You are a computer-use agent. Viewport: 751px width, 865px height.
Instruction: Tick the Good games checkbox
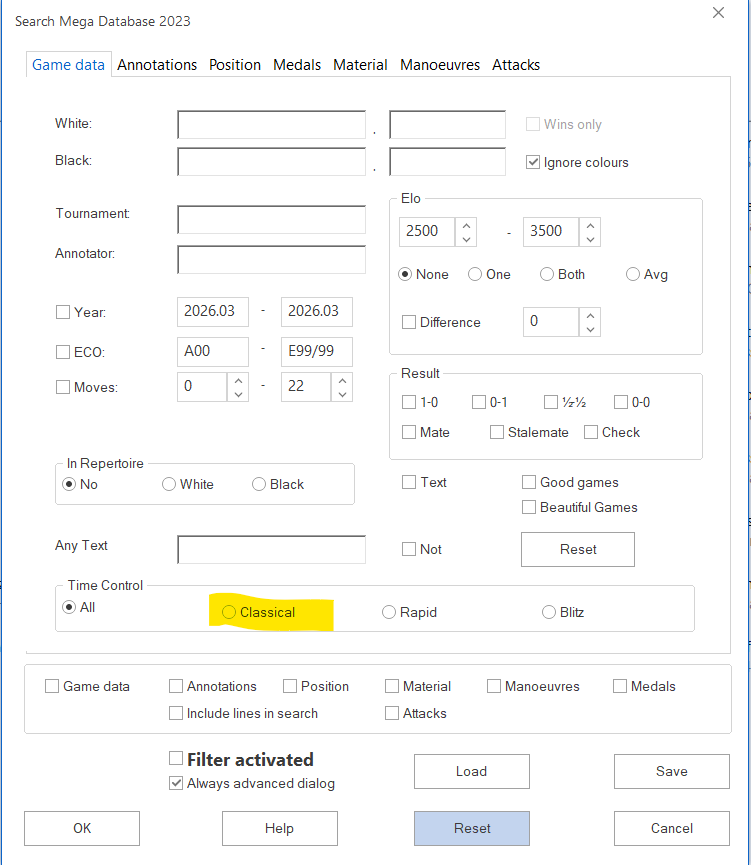coord(529,482)
